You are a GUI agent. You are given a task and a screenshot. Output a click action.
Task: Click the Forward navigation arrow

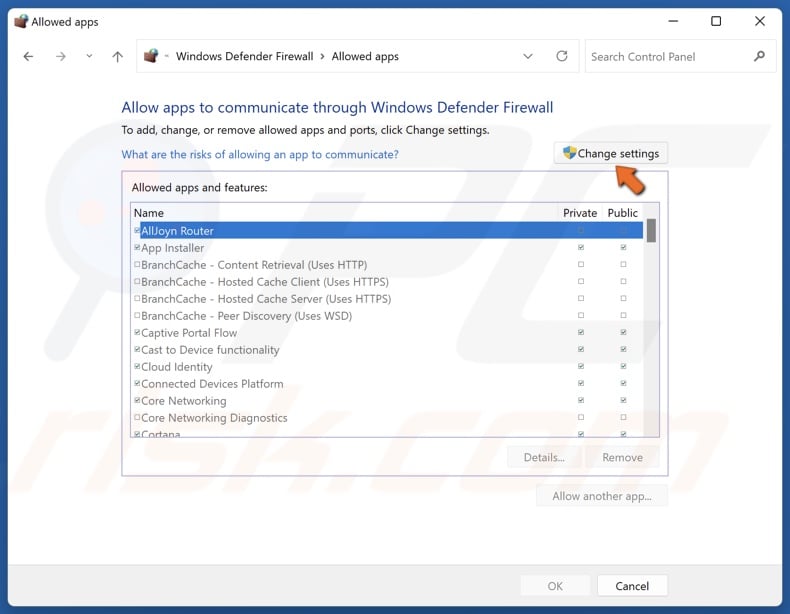60,57
